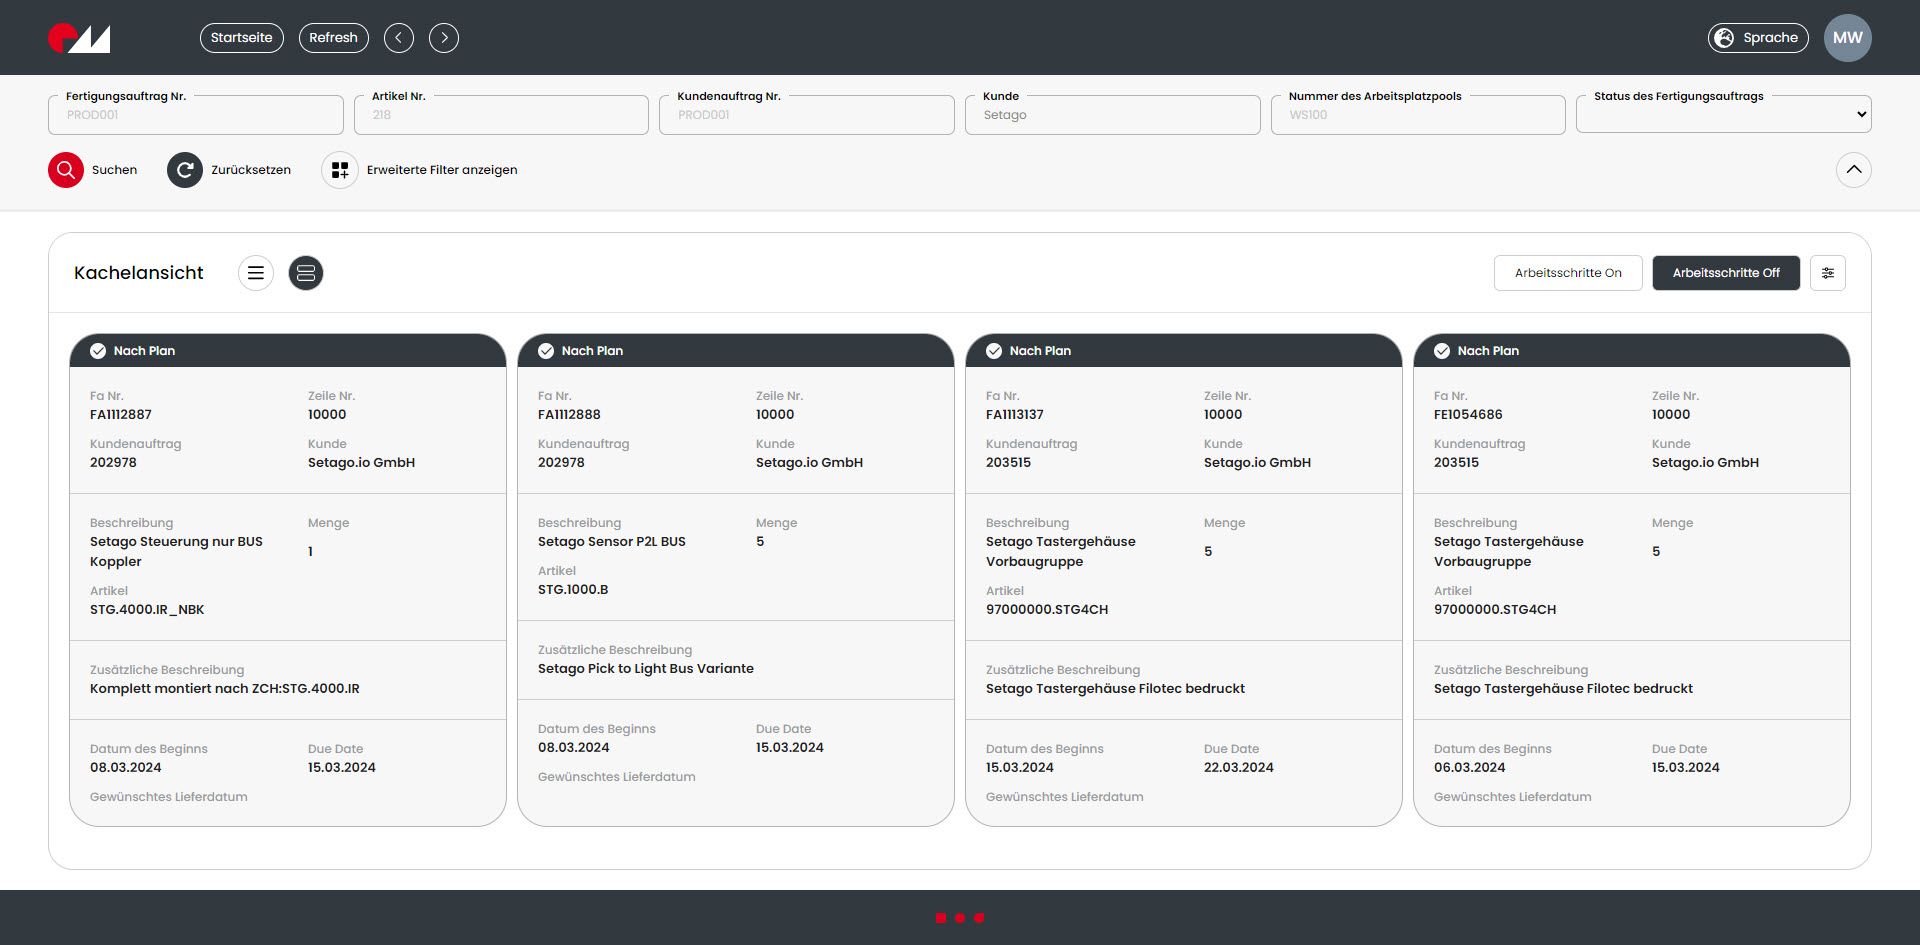Viewport: 1920px width, 945px height.
Task: Click check icon on FA1112888 card
Action: tap(546, 351)
